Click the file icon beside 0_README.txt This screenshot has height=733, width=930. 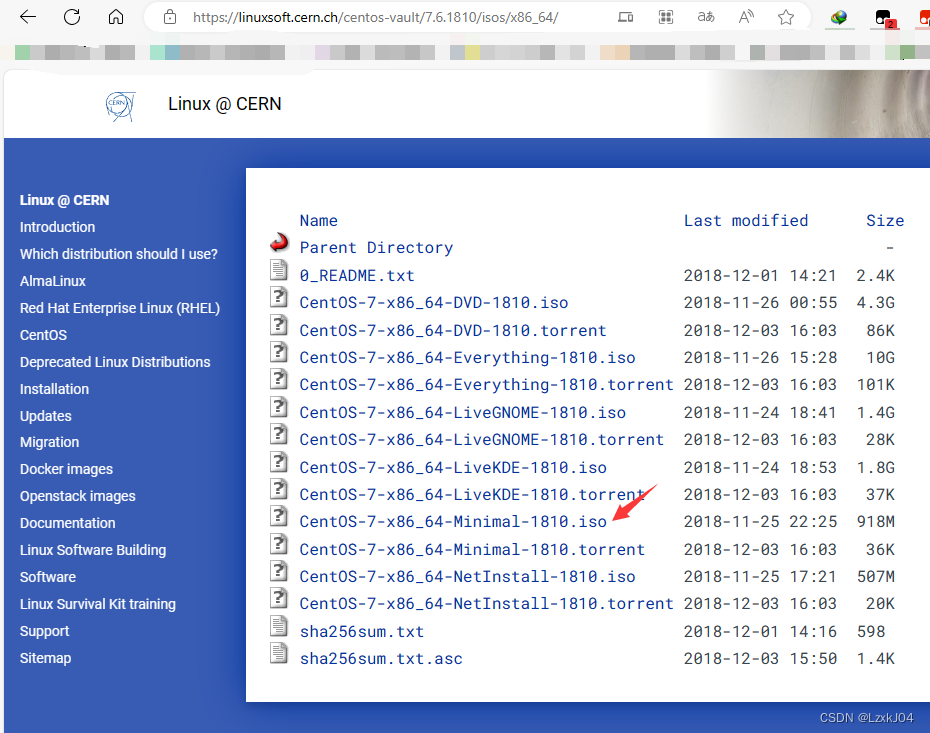point(279,269)
